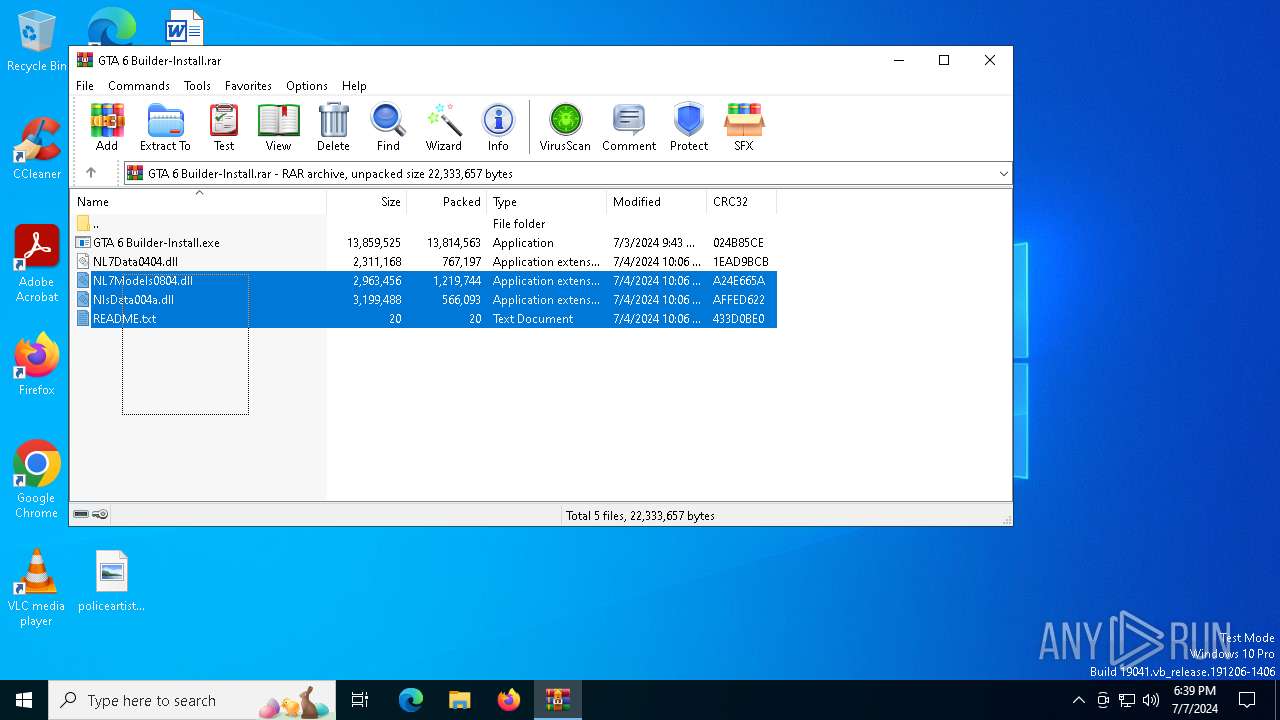Sort by Packed column header

pos(447,201)
